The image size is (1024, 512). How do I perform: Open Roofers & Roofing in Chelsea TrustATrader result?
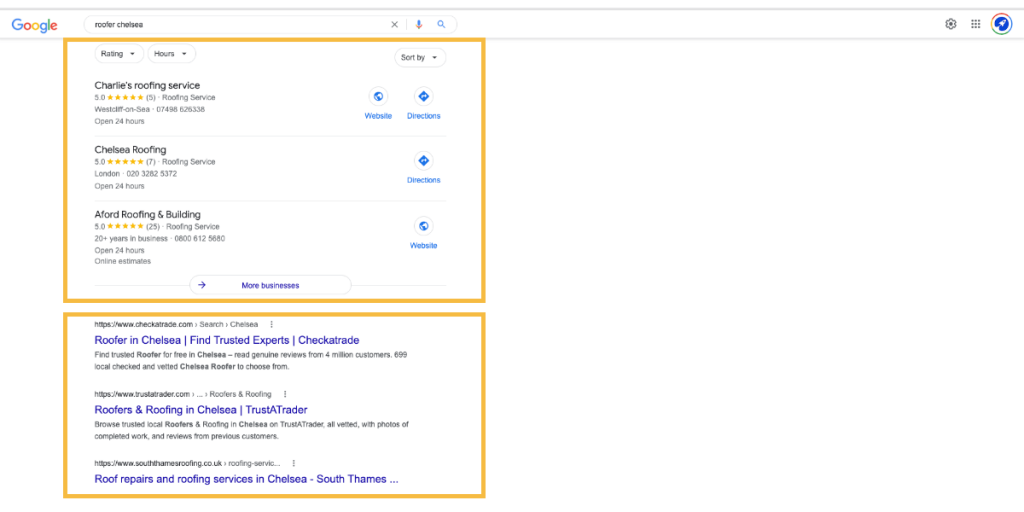tap(201, 409)
